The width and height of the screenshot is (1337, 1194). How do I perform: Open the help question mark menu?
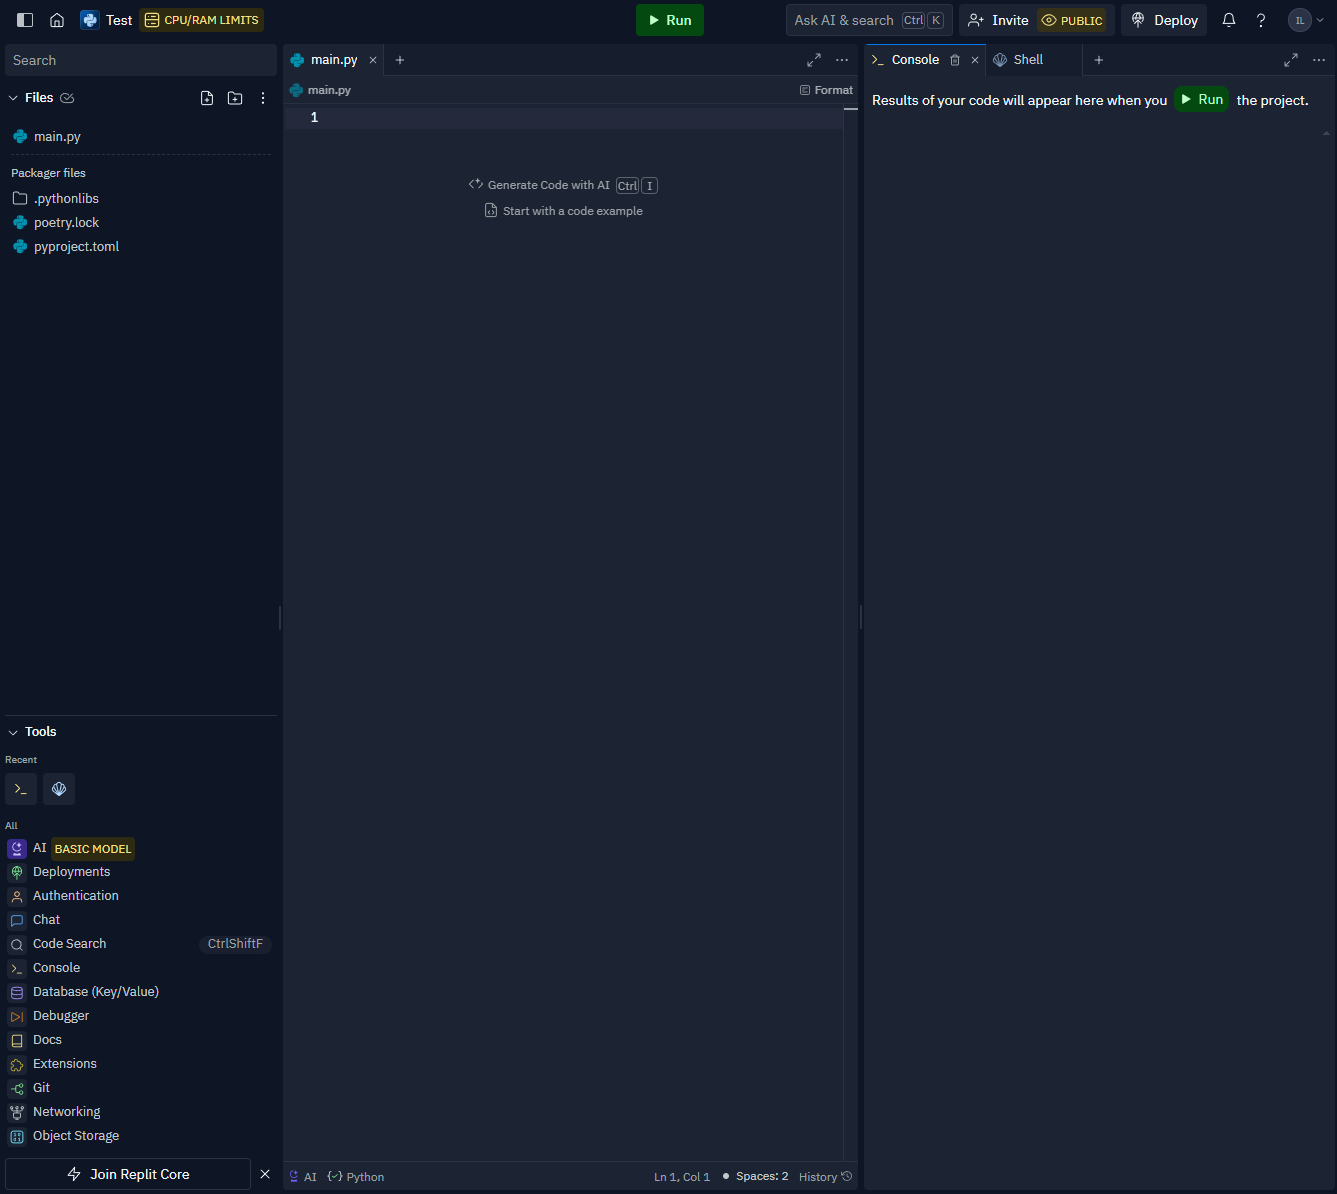[1261, 20]
